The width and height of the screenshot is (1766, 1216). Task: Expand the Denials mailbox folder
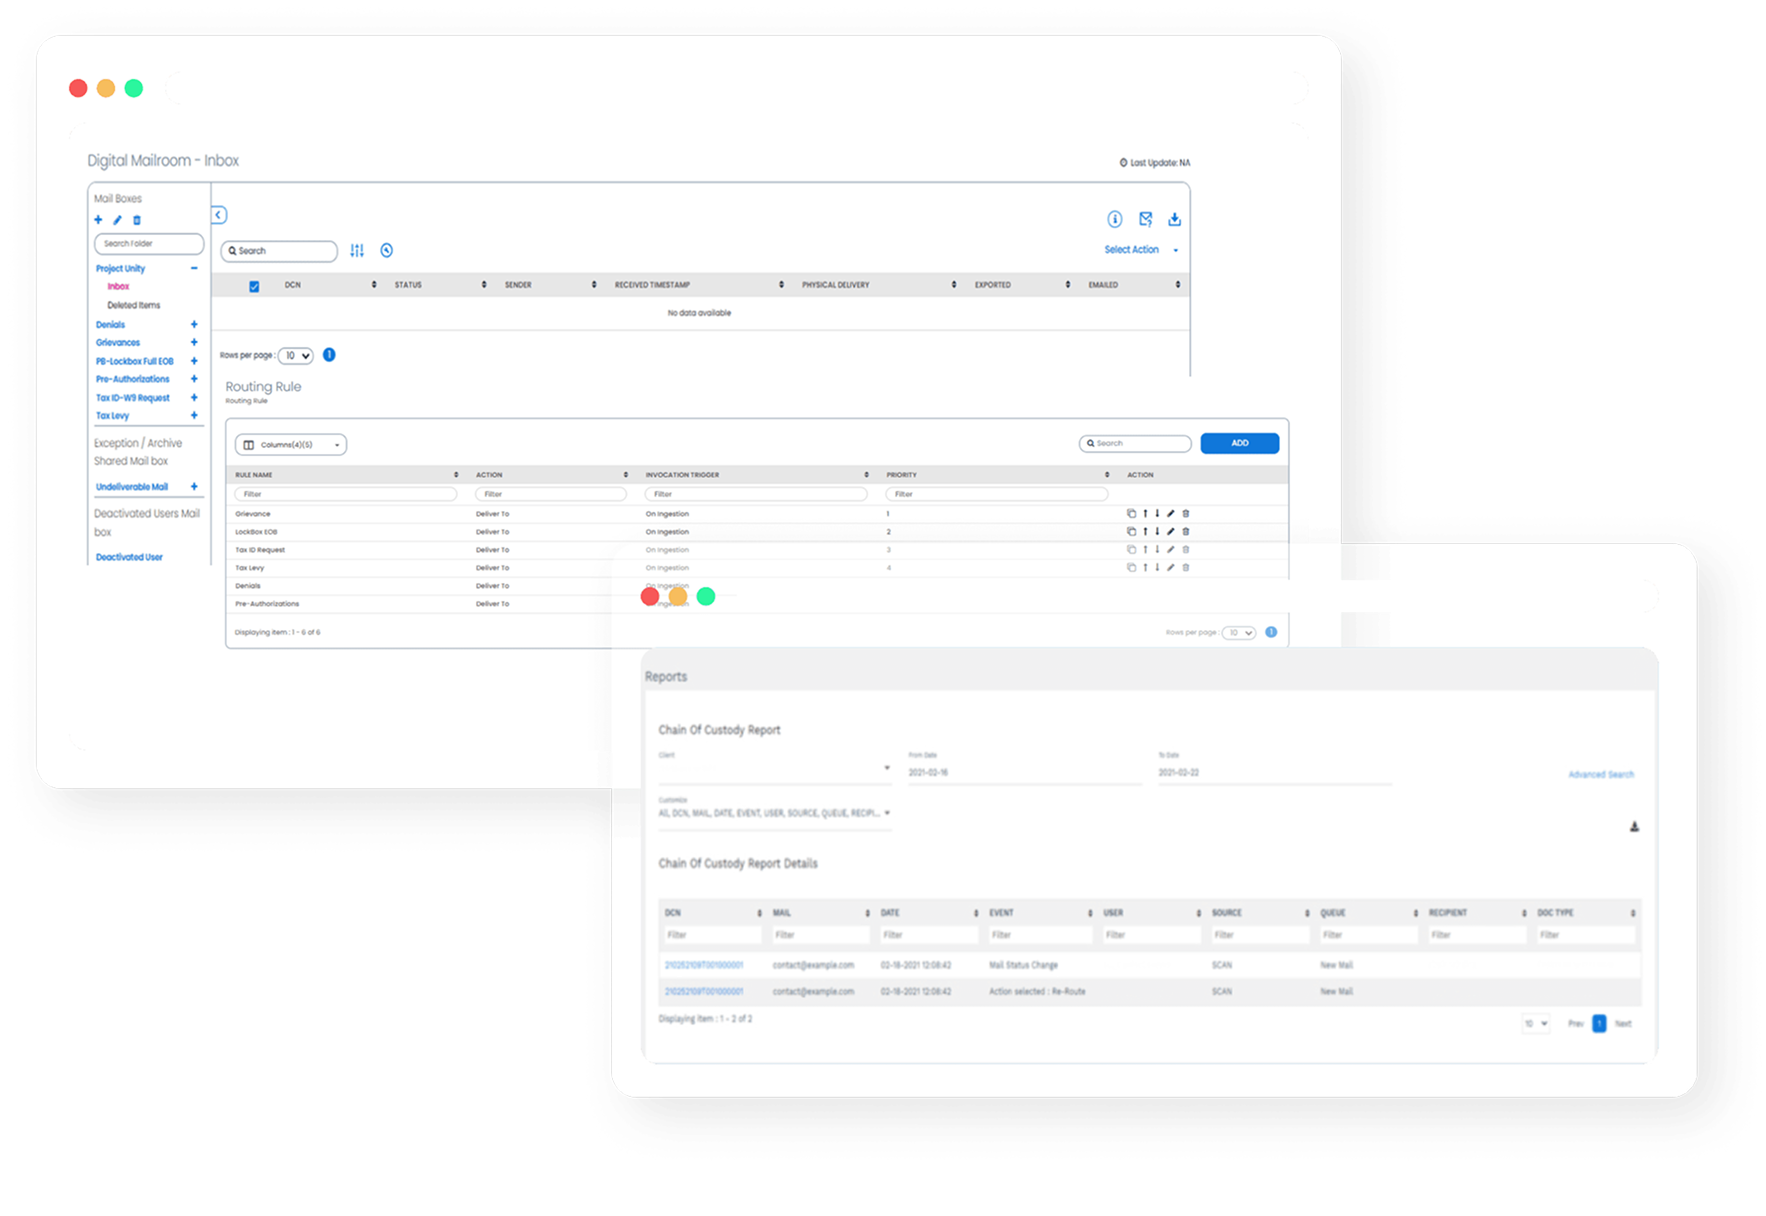(x=194, y=325)
